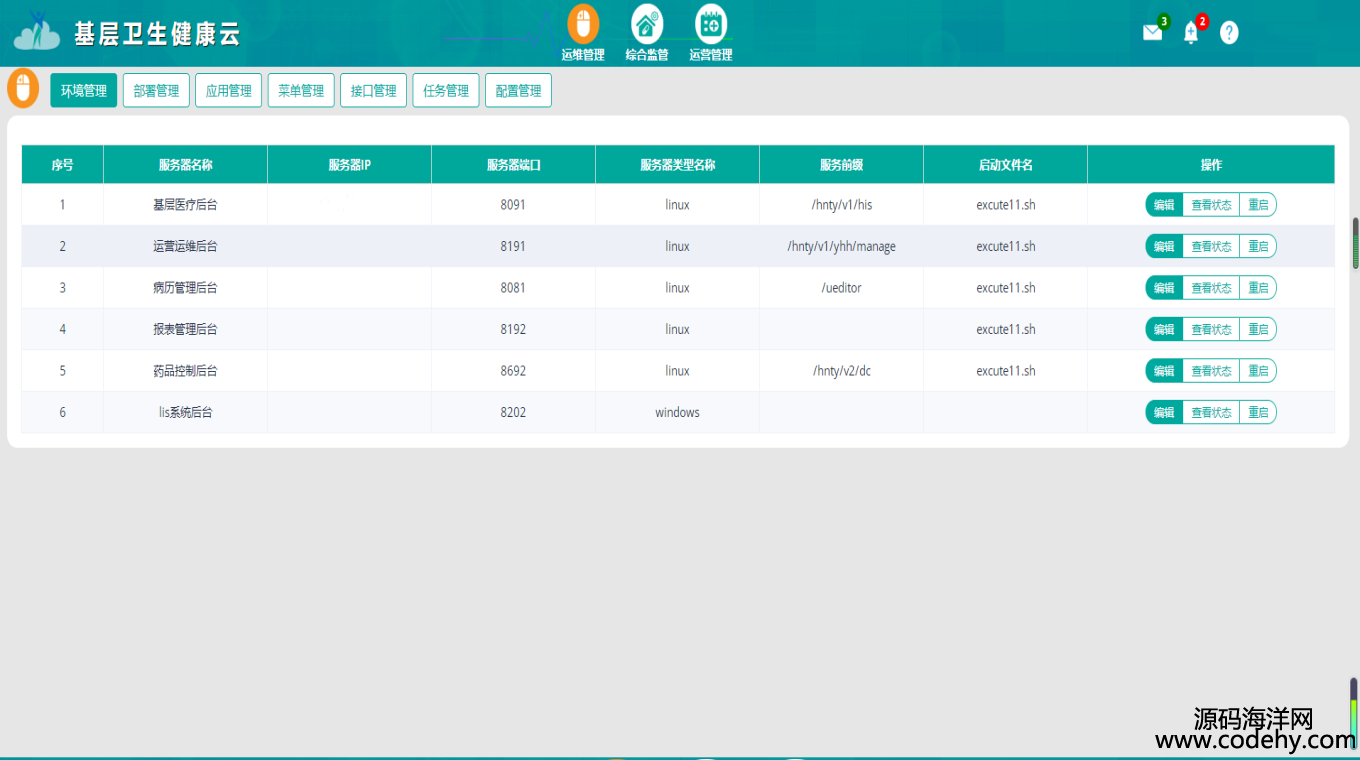Click the port cell 8192
The image size is (1360, 760).
[513, 329]
